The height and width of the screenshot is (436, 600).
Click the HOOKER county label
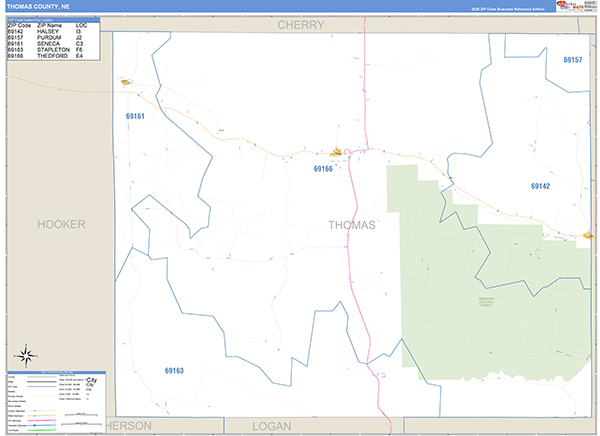[61, 224]
